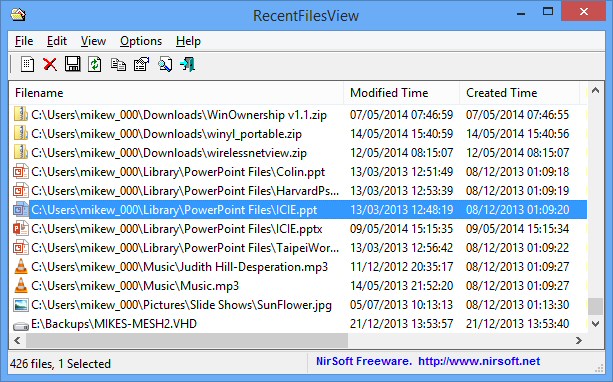Select the wirelessnetview.zip filename
Viewport: 613px width, 382px height.
coord(169,153)
